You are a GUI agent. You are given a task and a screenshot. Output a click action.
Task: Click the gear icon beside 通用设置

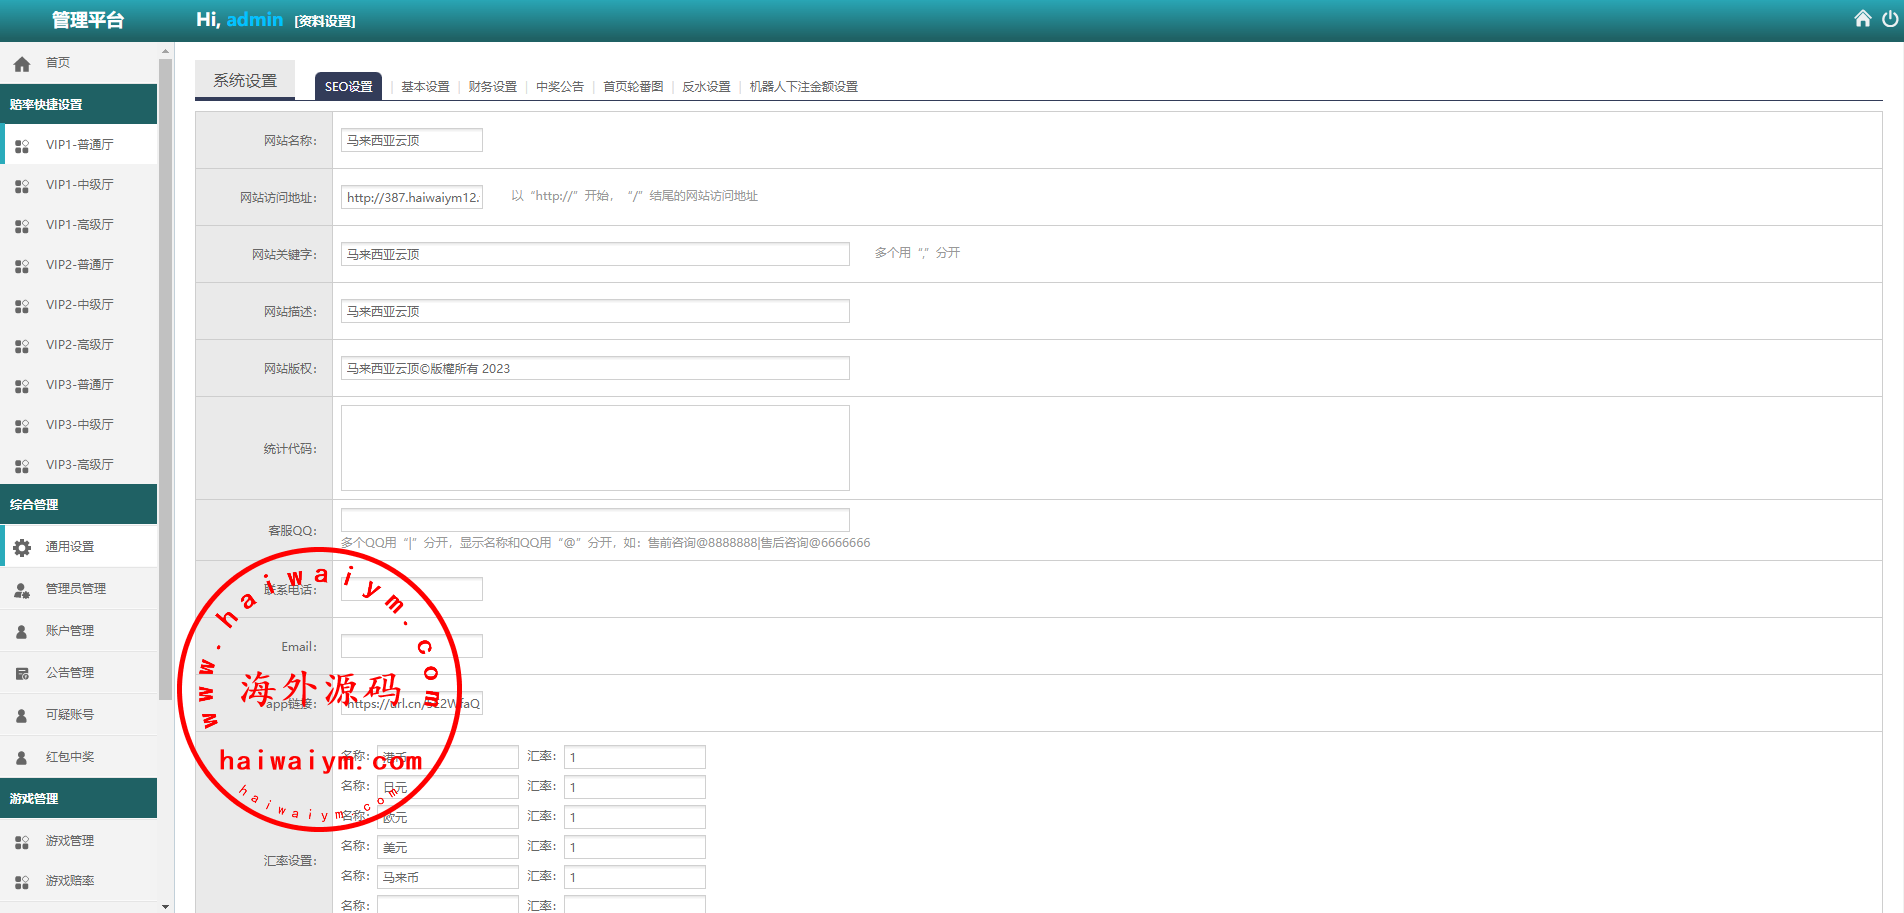[22, 547]
